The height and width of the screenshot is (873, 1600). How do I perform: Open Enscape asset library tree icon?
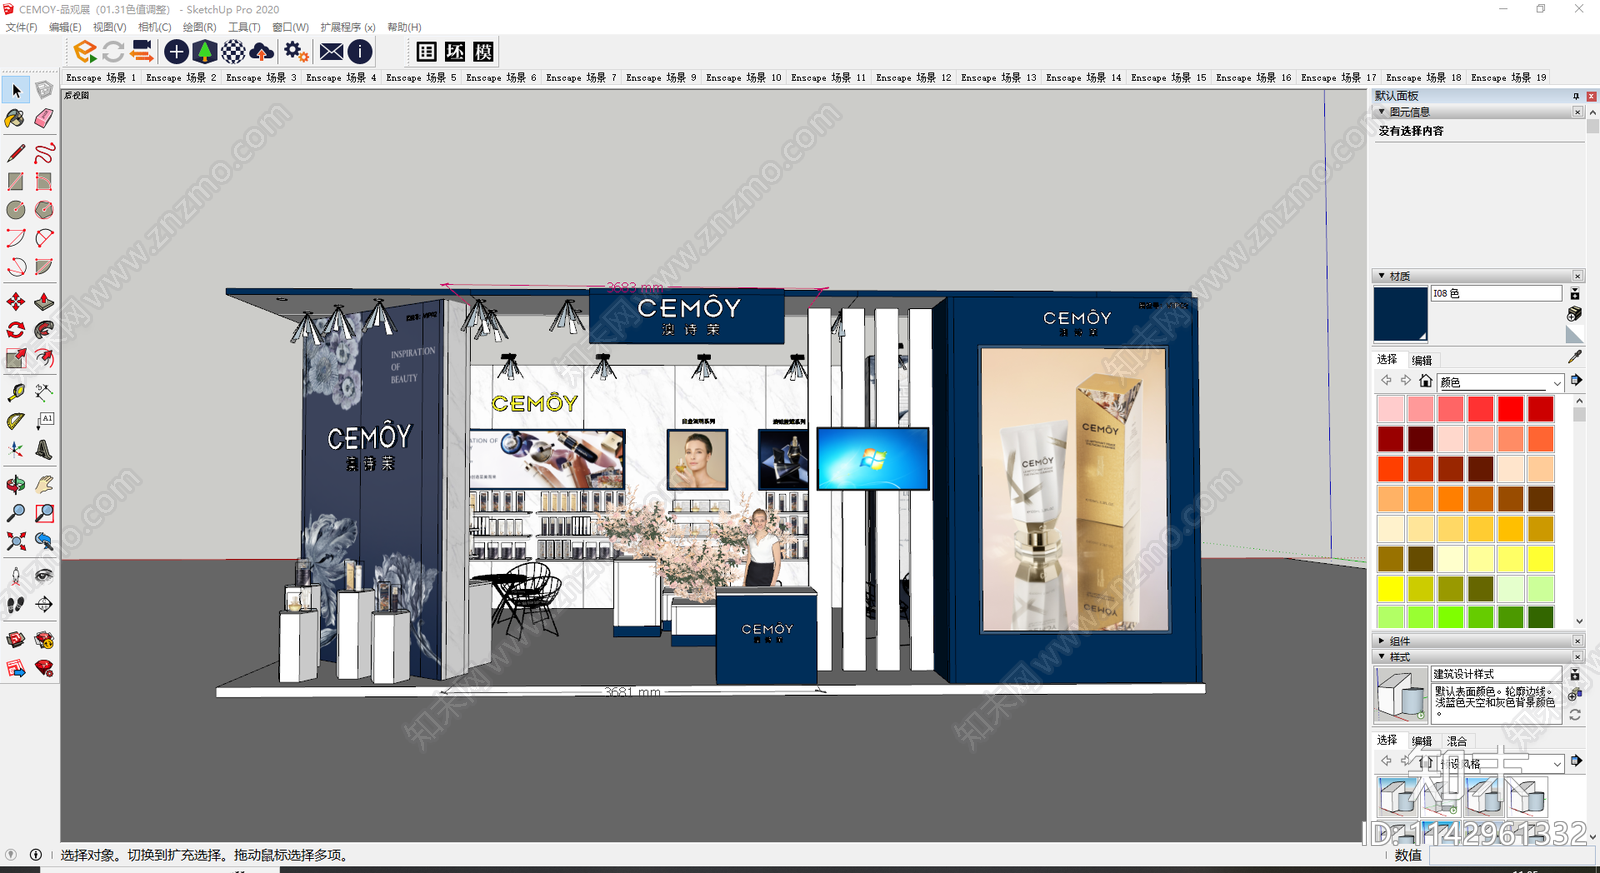tap(204, 51)
